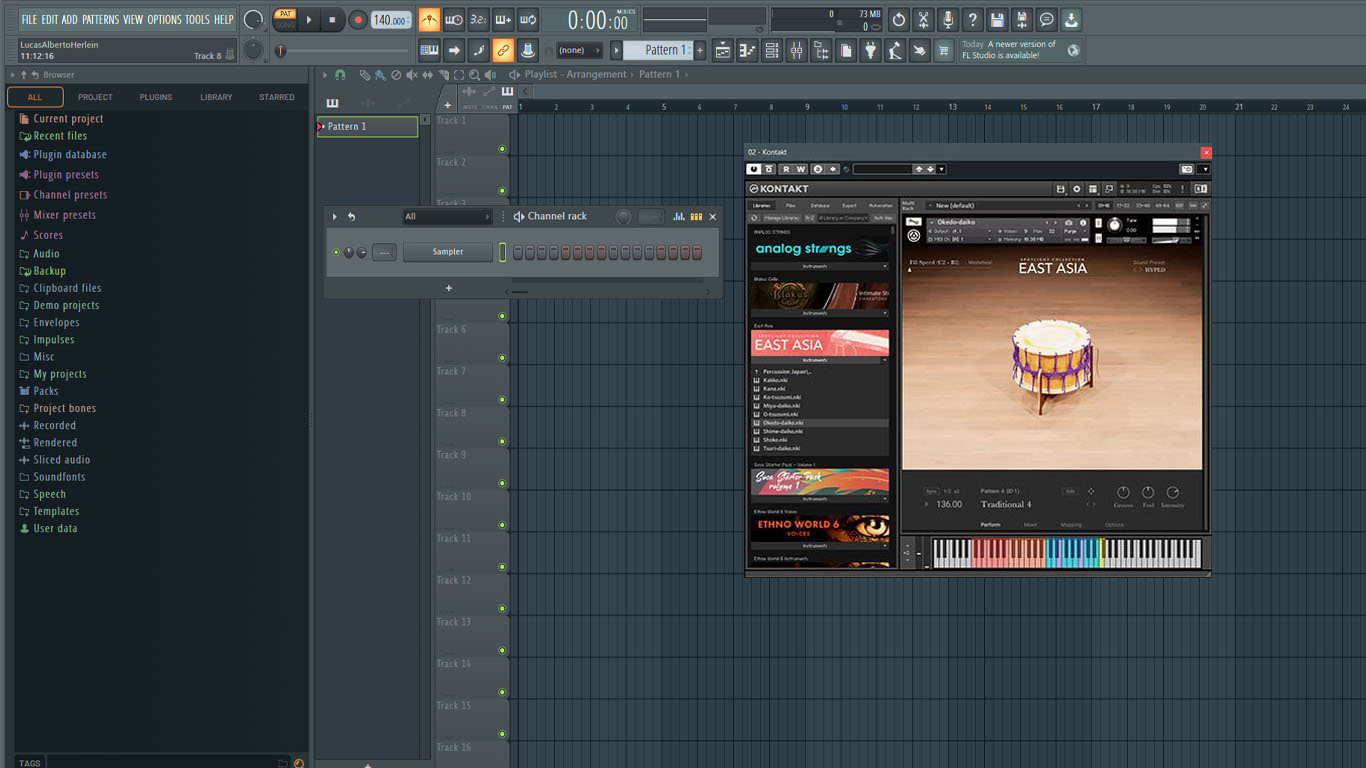1366x768 pixels.
Task: Toggle Typing keyboard to piano icon
Action: coord(429,50)
